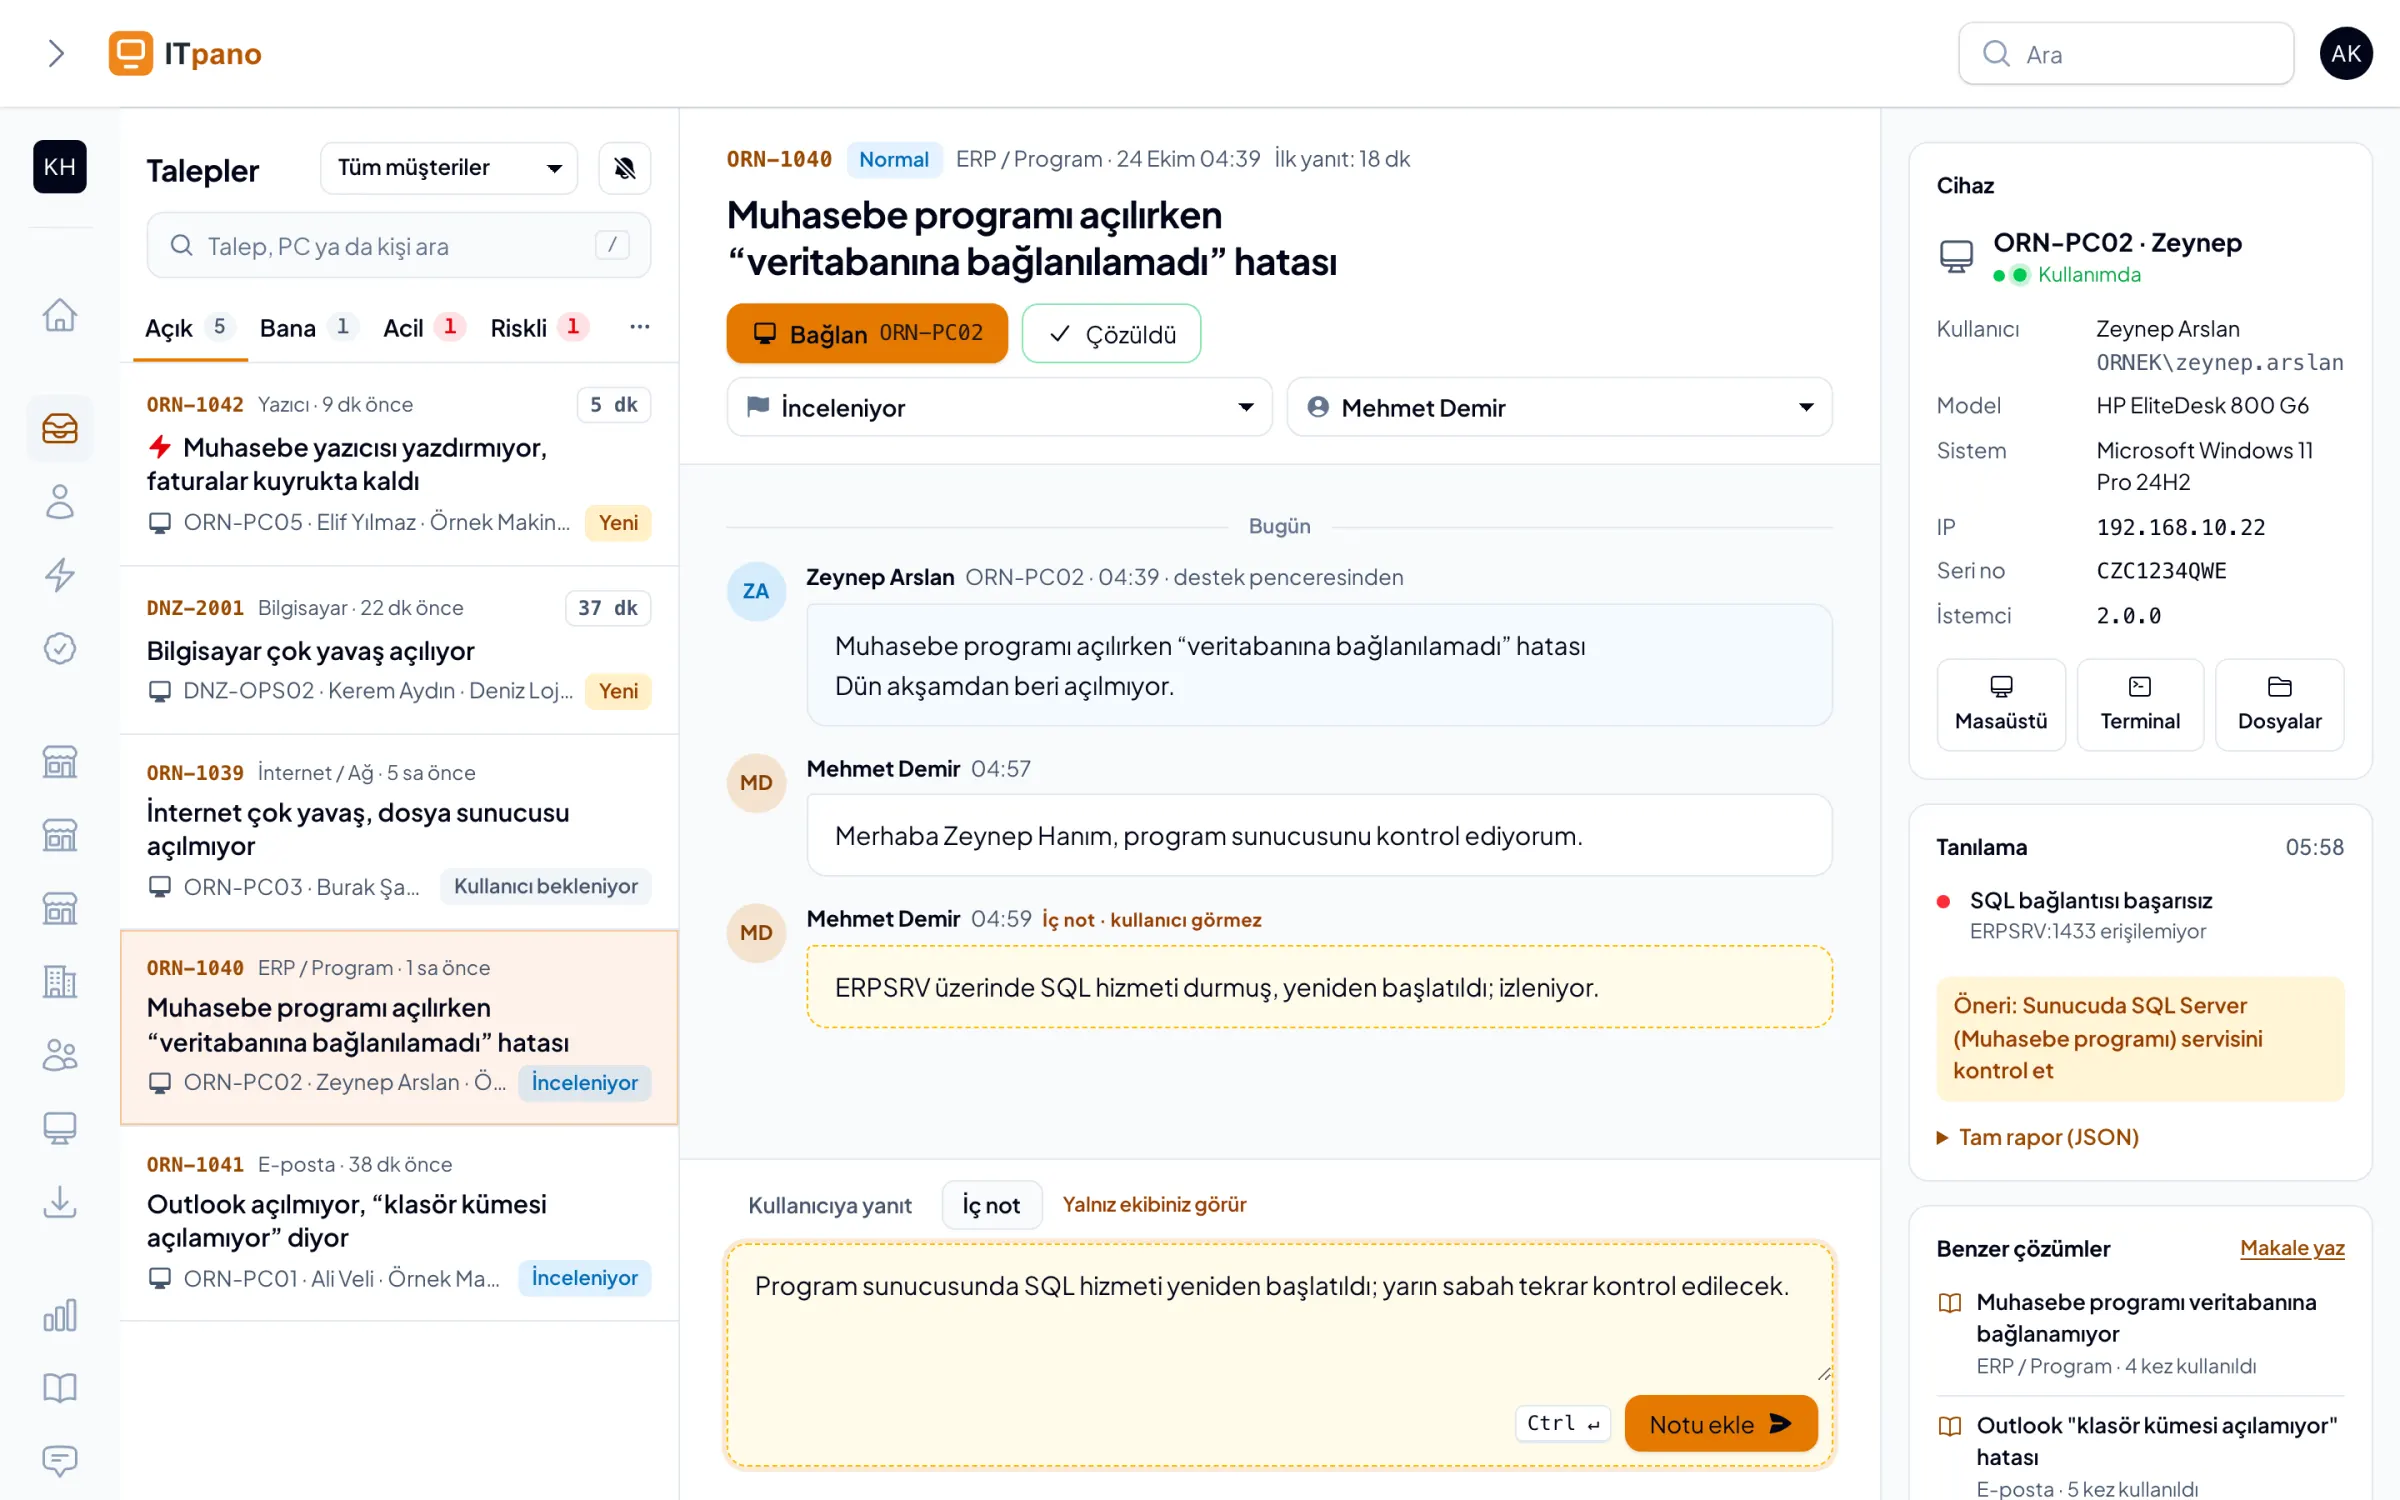
Task: Open Terminal for the device
Action: click(2139, 704)
